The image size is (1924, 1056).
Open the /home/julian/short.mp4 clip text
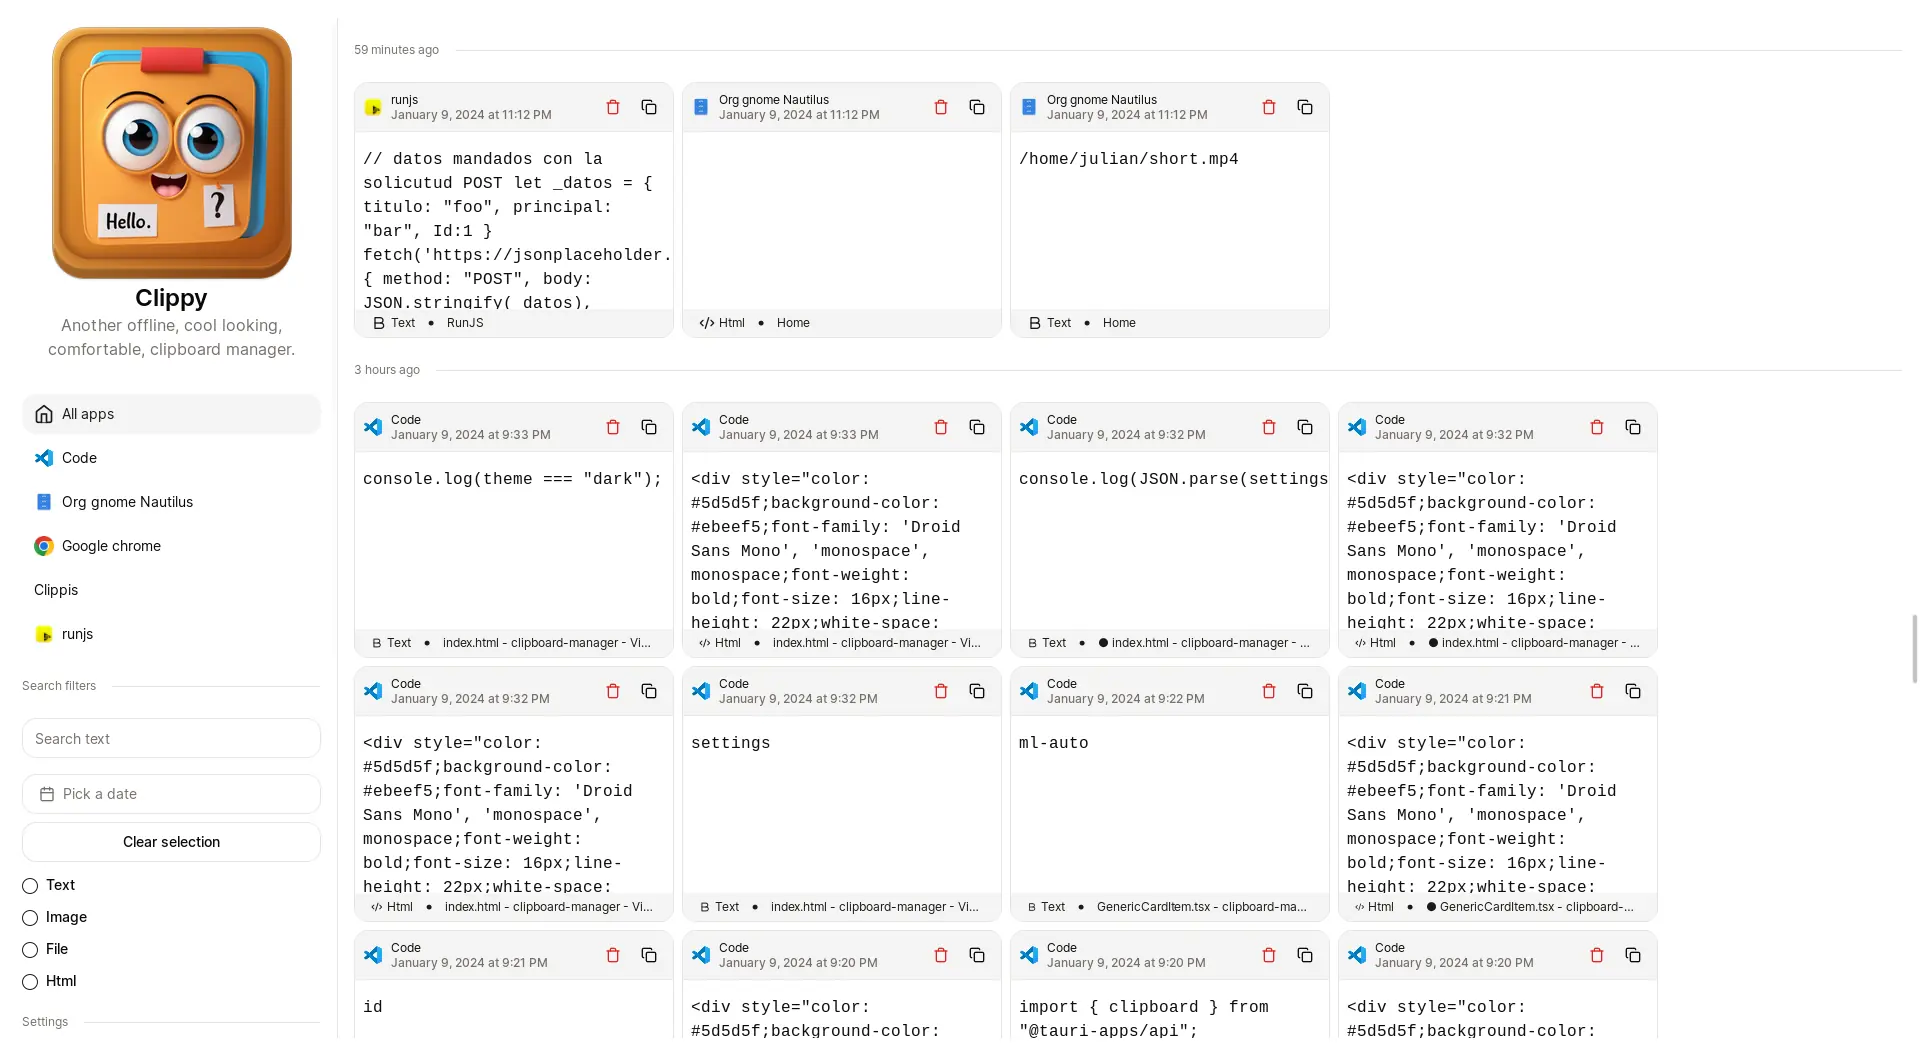pos(1129,159)
